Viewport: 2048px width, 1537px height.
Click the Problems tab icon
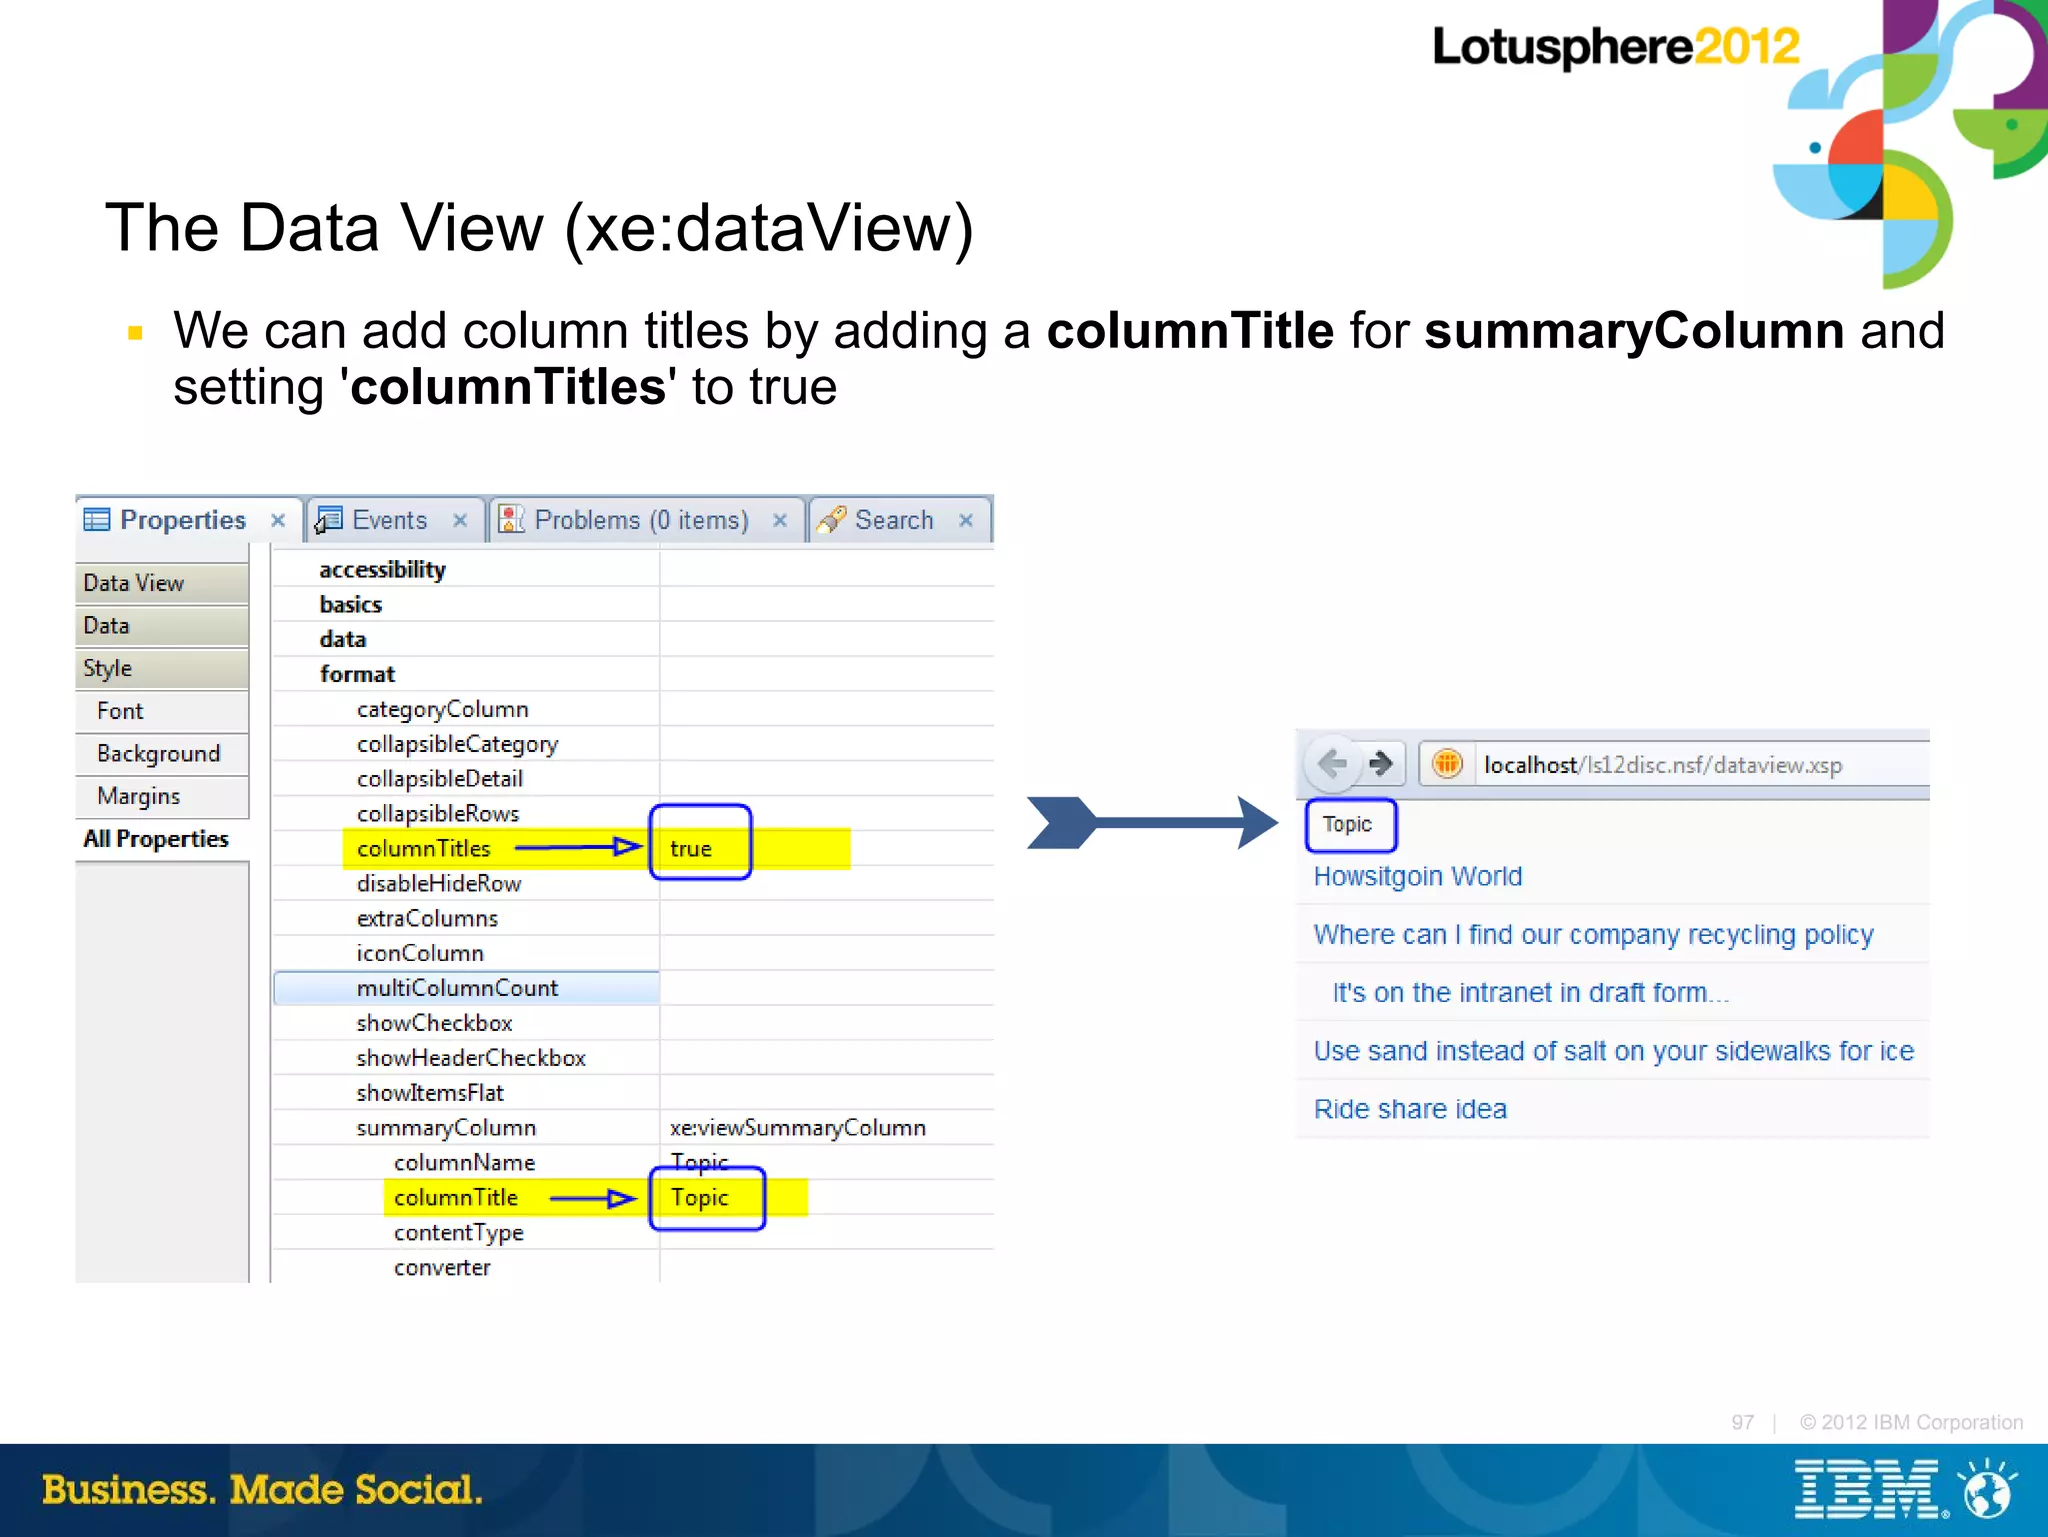click(x=511, y=519)
